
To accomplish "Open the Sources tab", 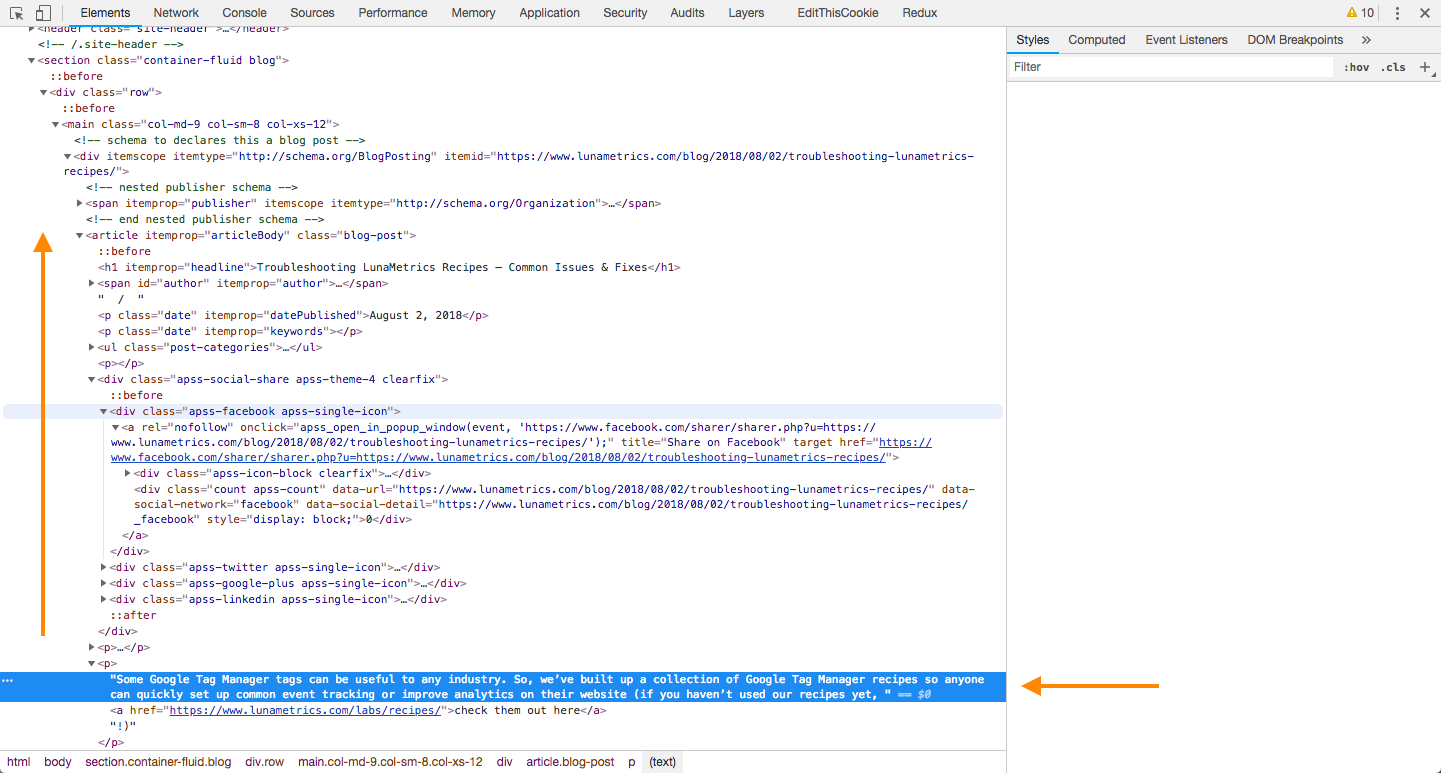I will click(x=312, y=13).
